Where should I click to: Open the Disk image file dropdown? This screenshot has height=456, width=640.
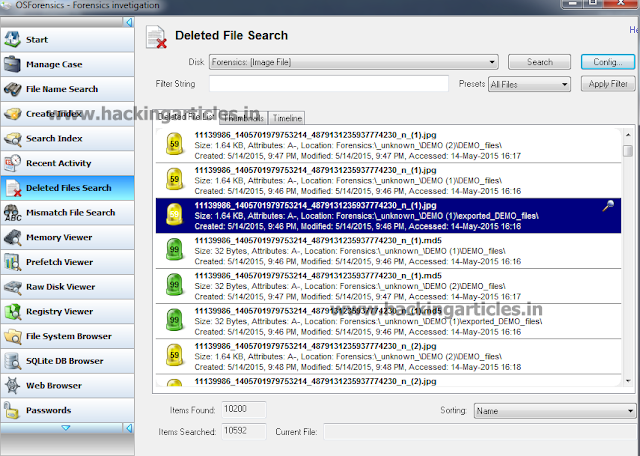tap(353, 62)
